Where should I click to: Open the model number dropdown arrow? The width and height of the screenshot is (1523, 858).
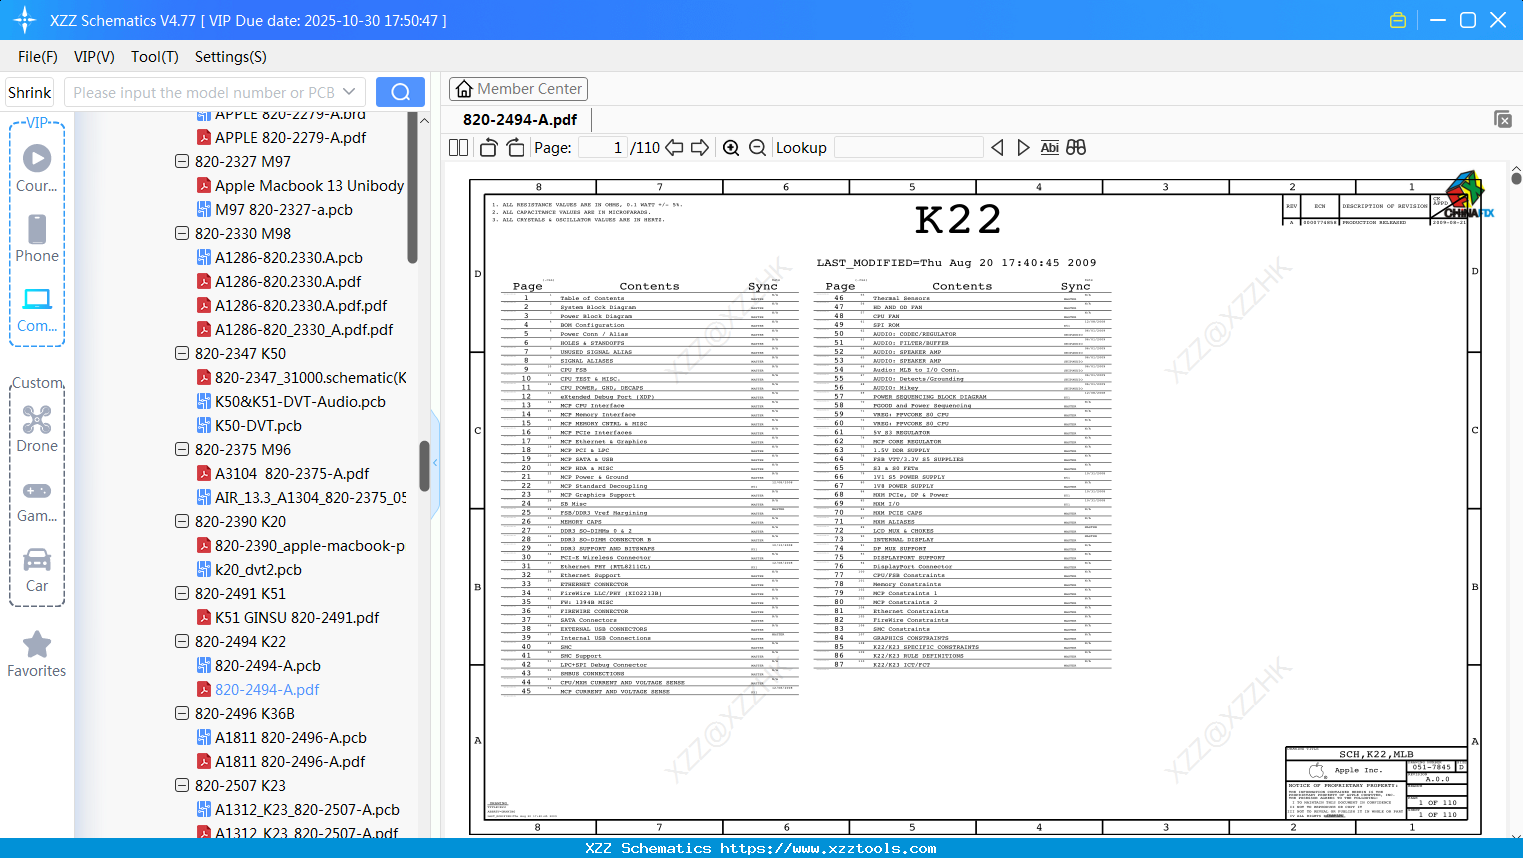(x=349, y=92)
